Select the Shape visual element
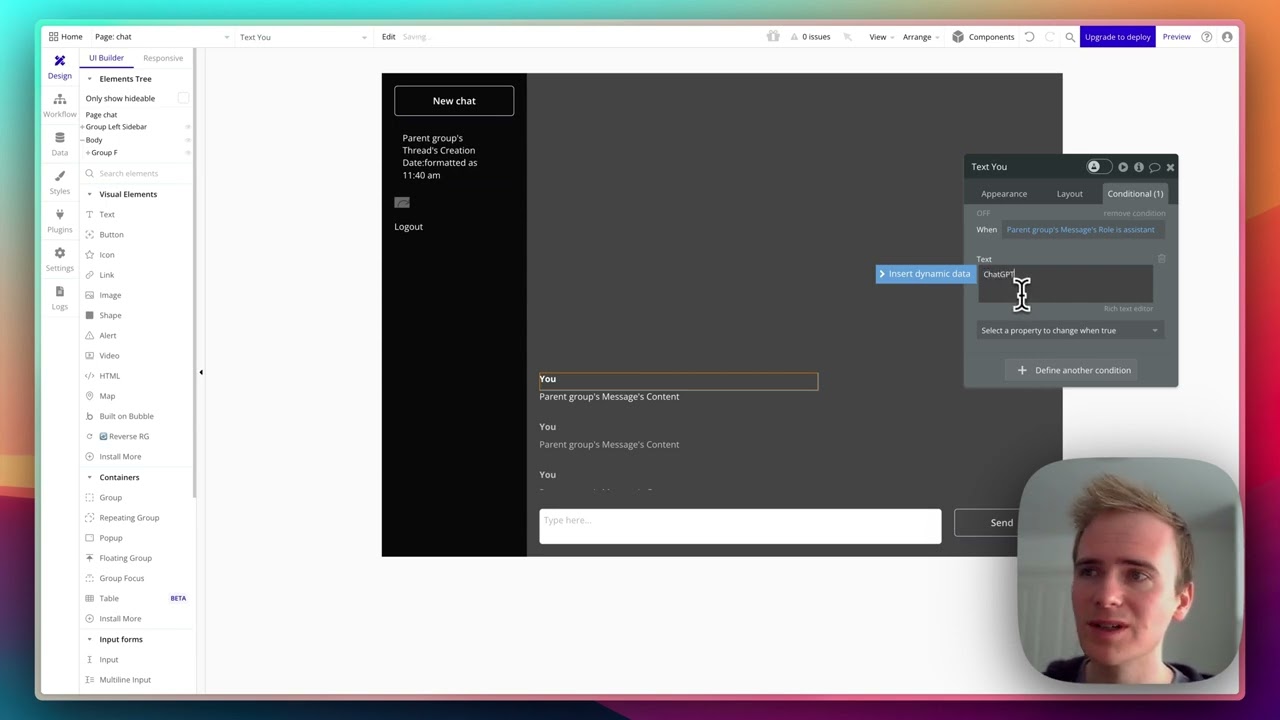This screenshot has width=1280, height=720. click(x=110, y=315)
